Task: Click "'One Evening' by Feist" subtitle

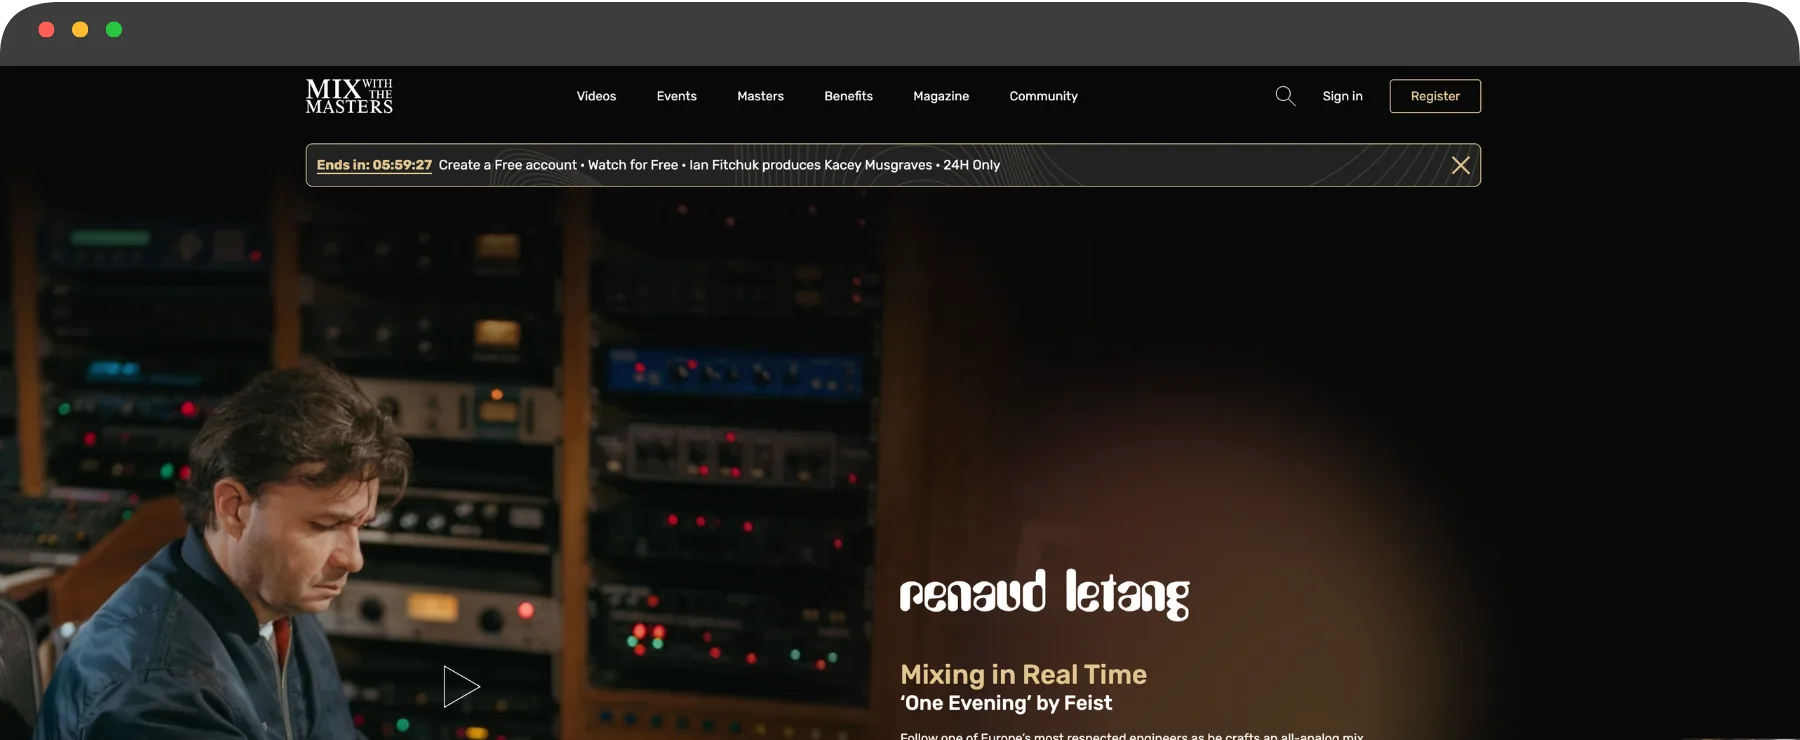Action: 1006,704
